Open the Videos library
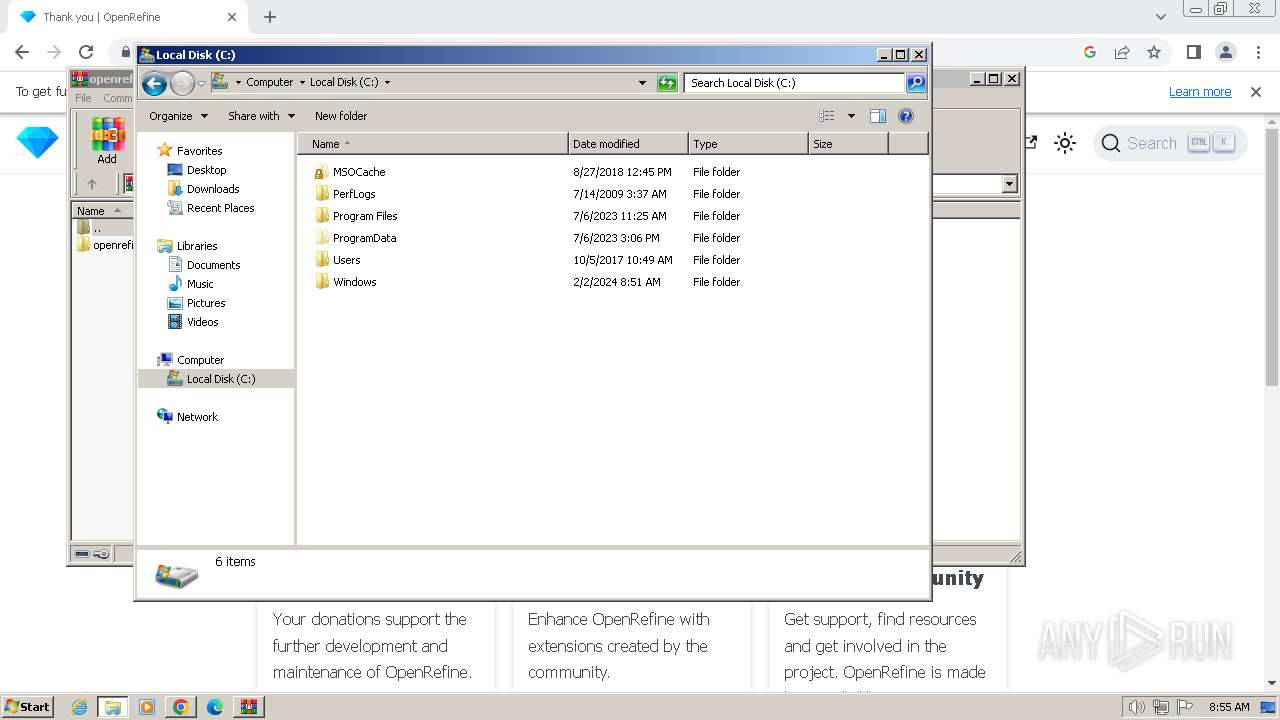This screenshot has width=1280, height=720. pyautogui.click(x=202, y=322)
